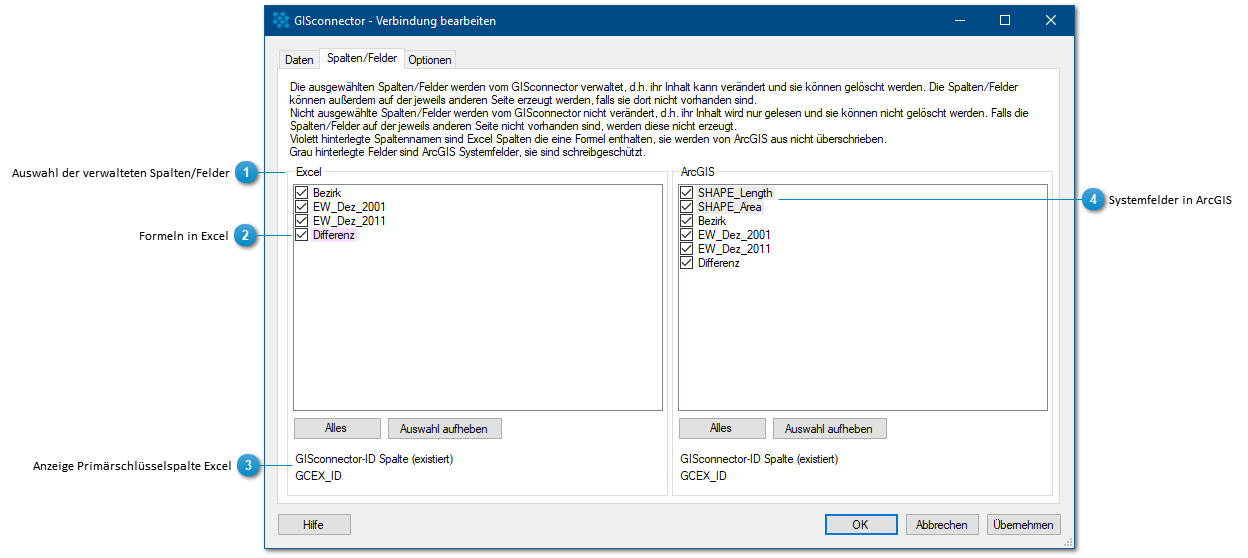Click the resize grip at the dialog corner
1248x558 pixels.
[1068, 542]
